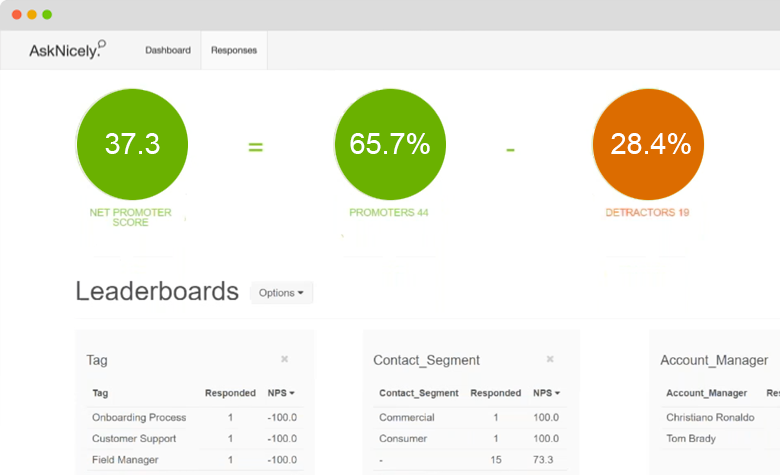This screenshot has width=780, height=475.
Task: Open the Leaderboards Options dropdown
Action: [x=281, y=293]
